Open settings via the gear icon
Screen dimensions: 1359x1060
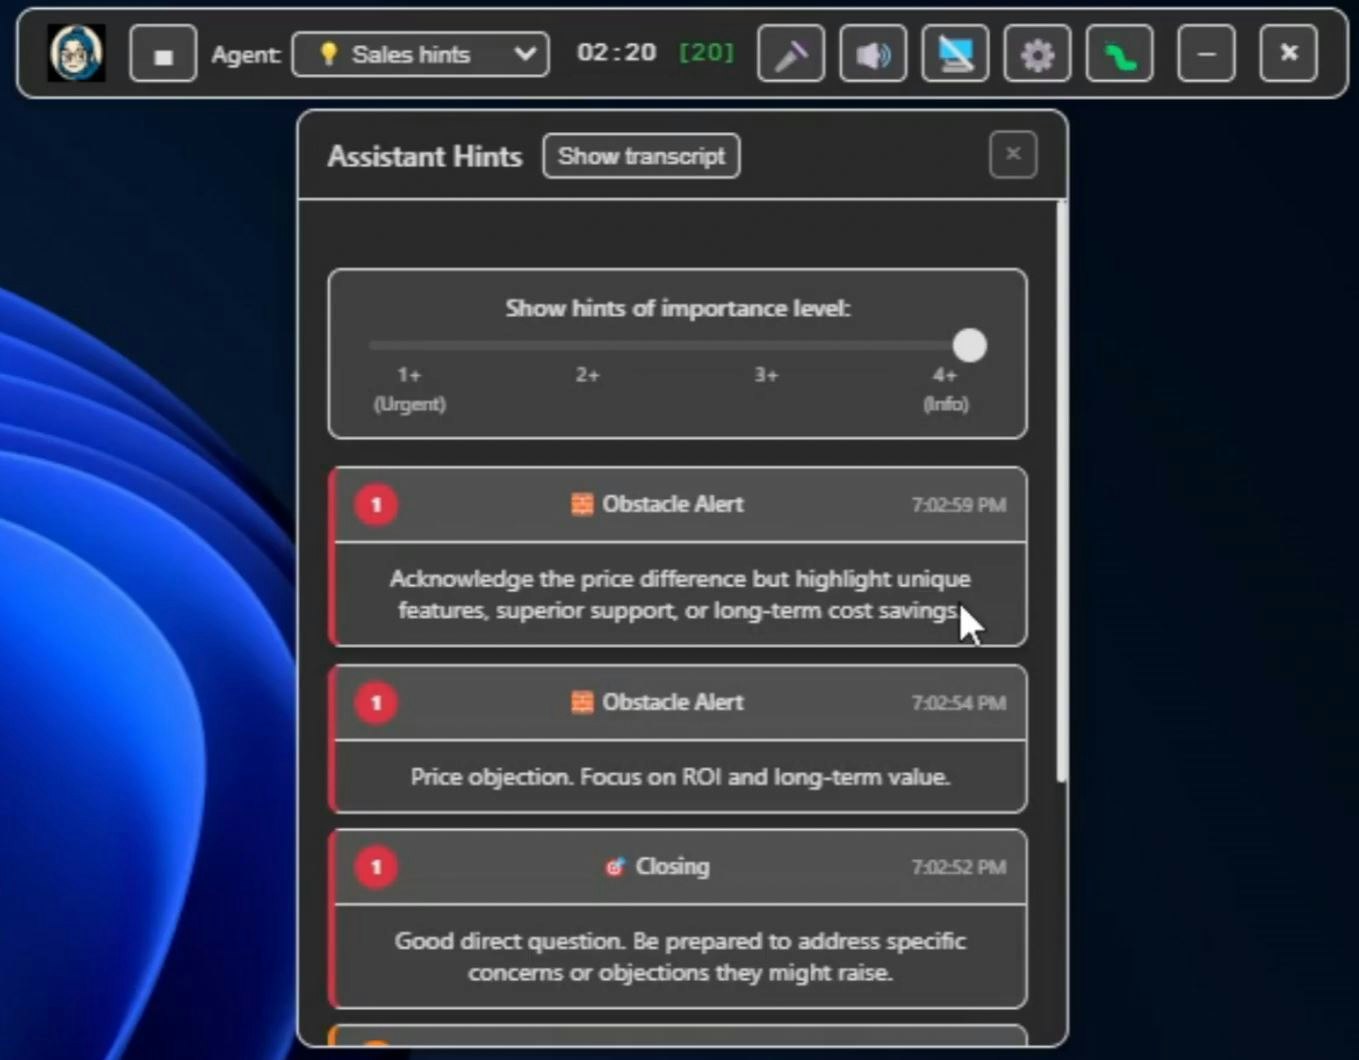(1037, 54)
